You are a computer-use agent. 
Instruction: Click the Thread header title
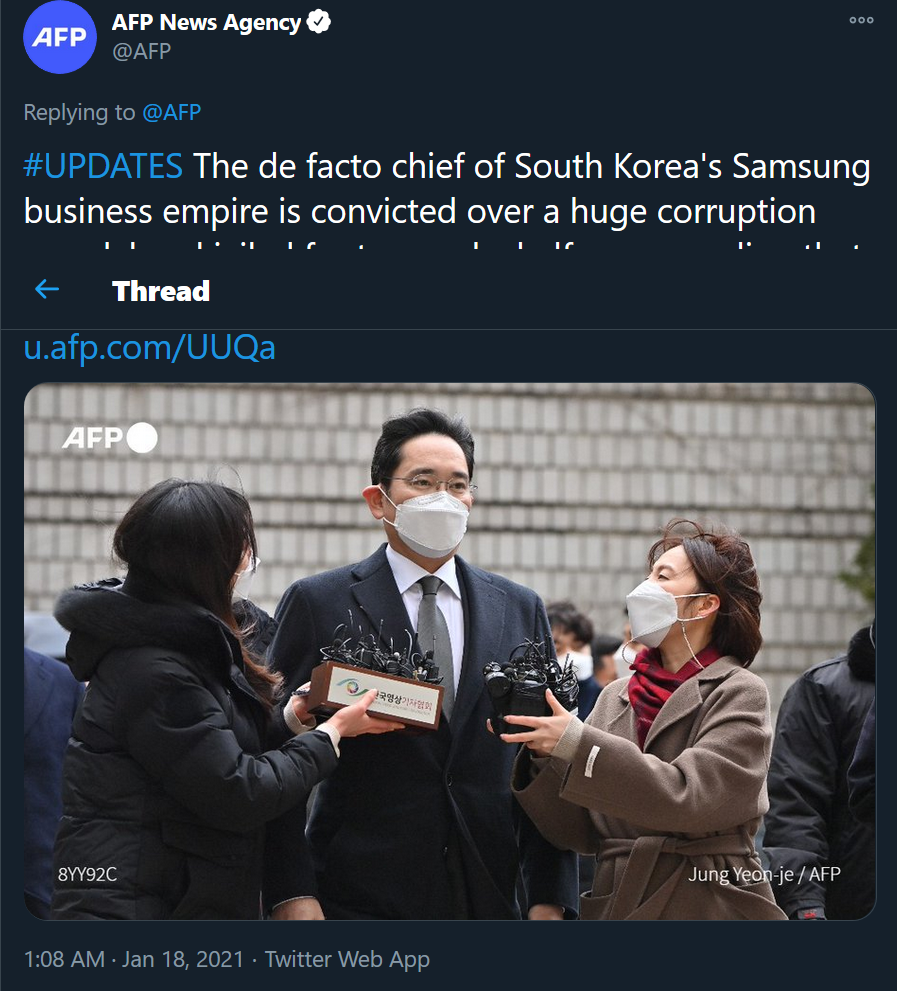coord(161,291)
